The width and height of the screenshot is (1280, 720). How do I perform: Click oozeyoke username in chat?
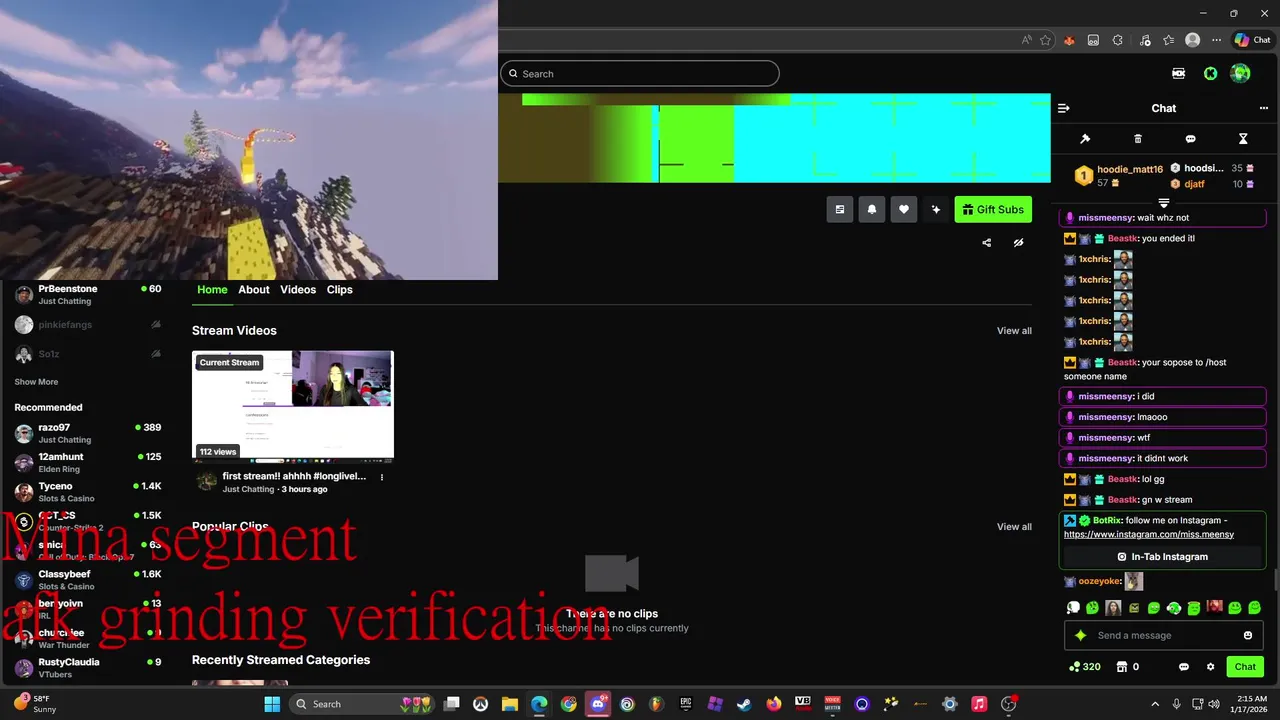click(1099, 581)
